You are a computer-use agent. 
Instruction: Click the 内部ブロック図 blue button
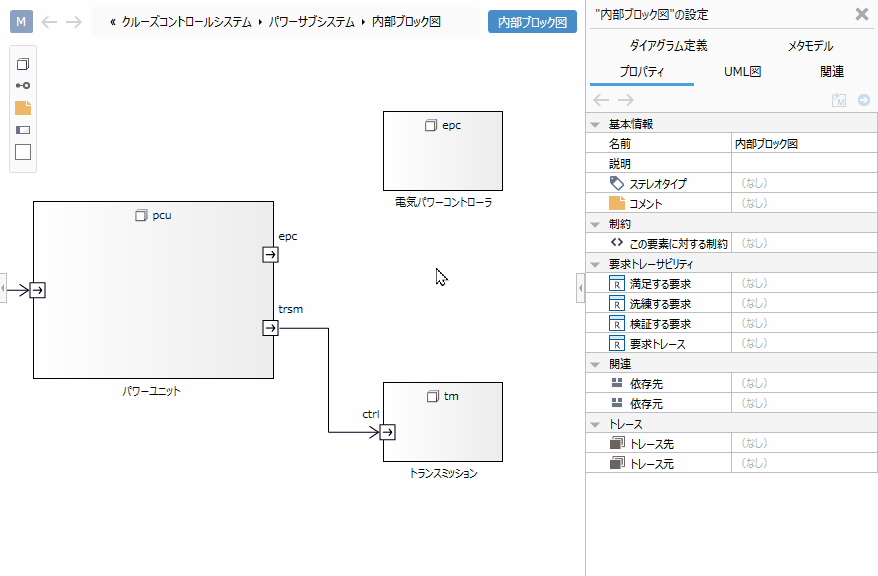tap(532, 22)
